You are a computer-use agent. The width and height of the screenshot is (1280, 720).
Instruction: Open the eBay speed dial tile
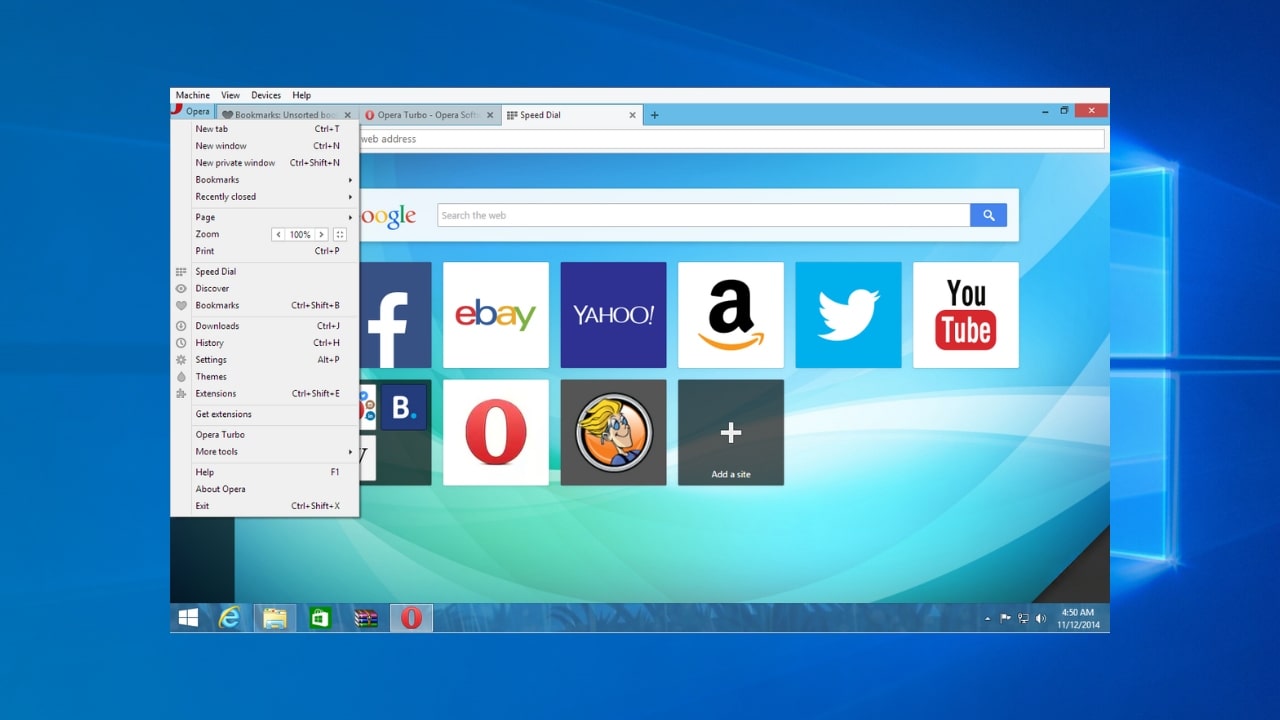(496, 315)
